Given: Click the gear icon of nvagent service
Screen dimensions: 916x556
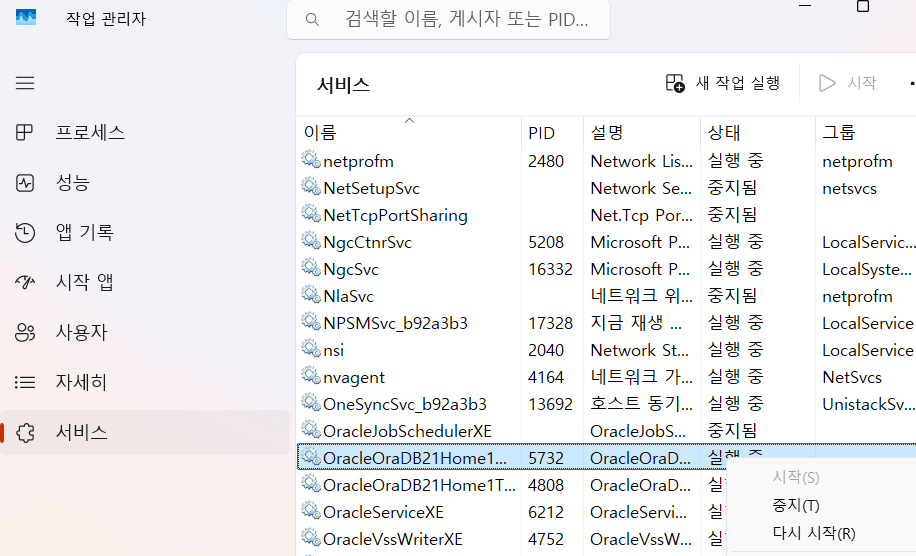Looking at the screenshot, I should coord(311,375).
